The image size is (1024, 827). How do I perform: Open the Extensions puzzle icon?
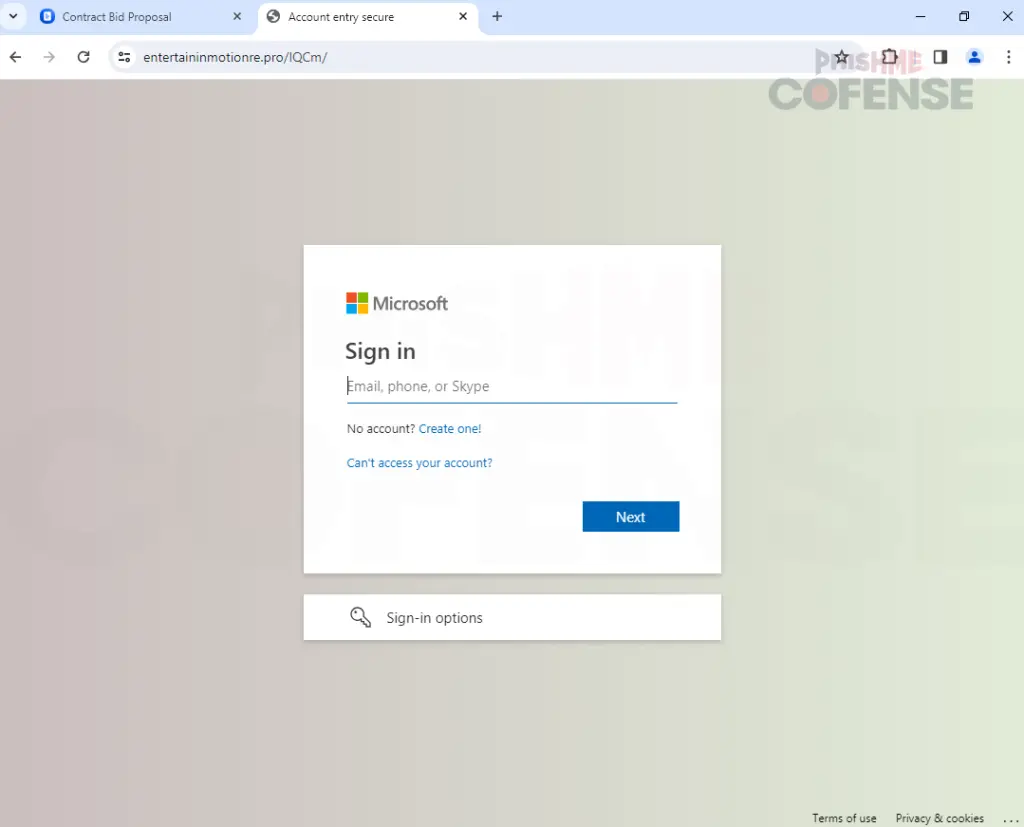tap(889, 57)
